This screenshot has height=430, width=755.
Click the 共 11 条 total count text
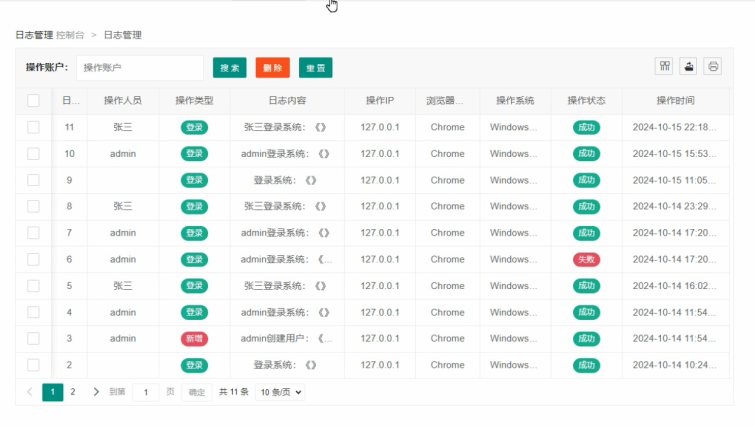coord(234,392)
